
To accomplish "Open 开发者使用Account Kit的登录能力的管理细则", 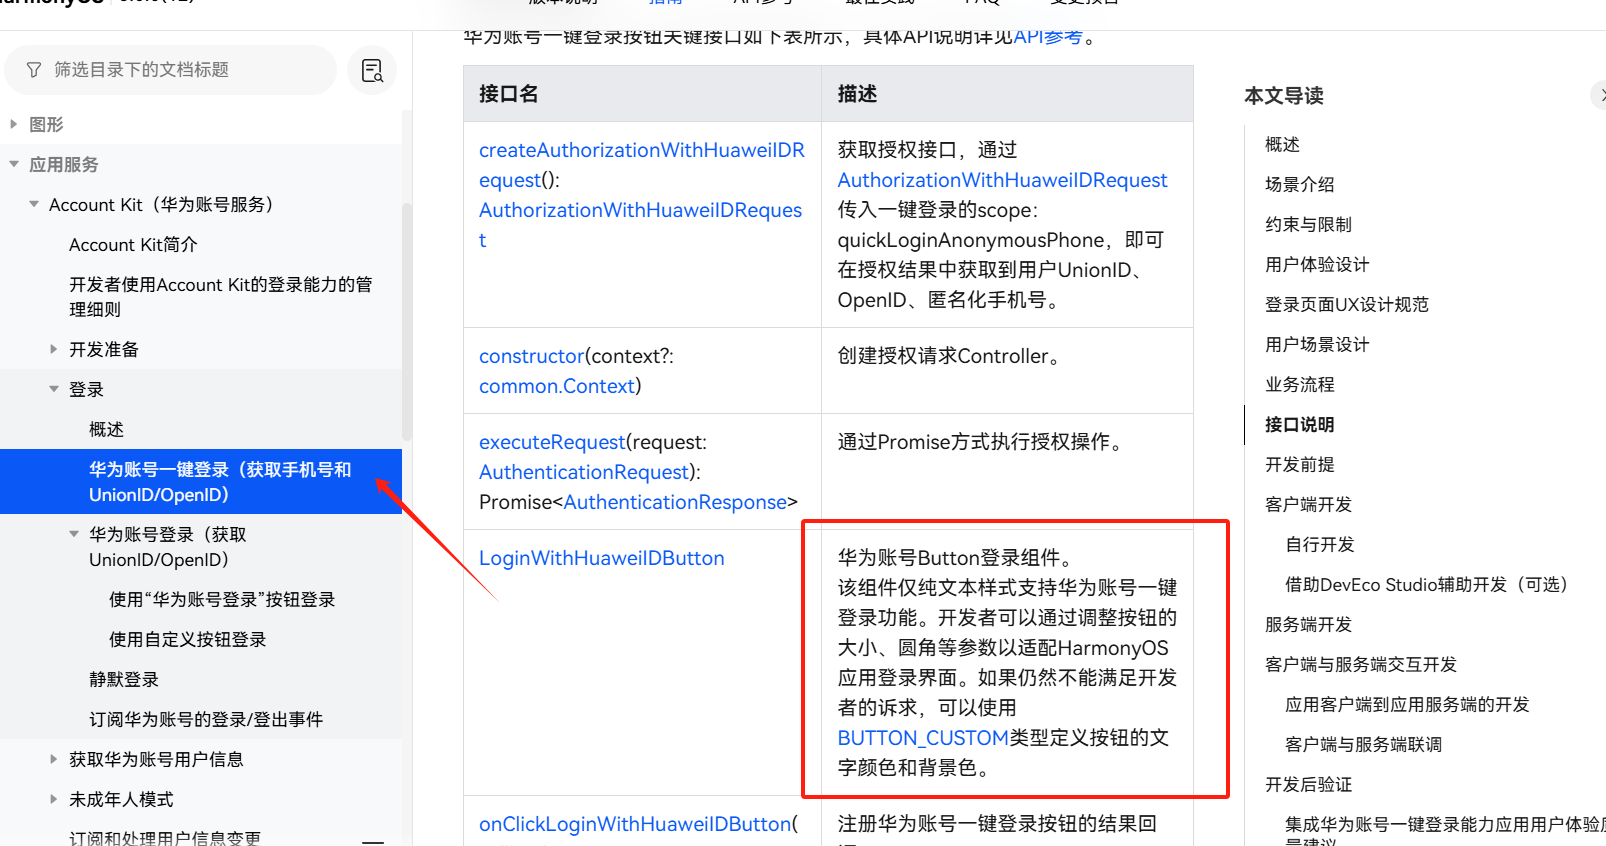I will (220, 297).
